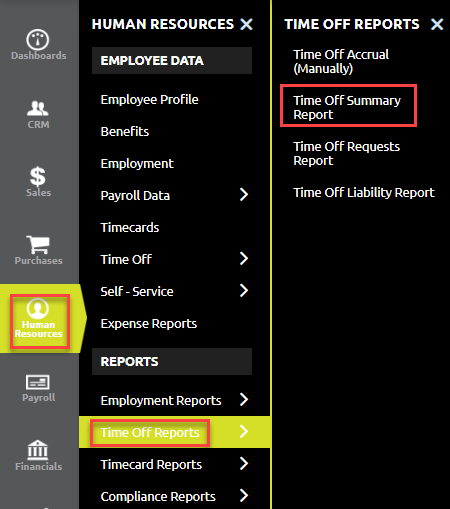Click the REPORTS section header
450x509 pixels.
(172, 361)
